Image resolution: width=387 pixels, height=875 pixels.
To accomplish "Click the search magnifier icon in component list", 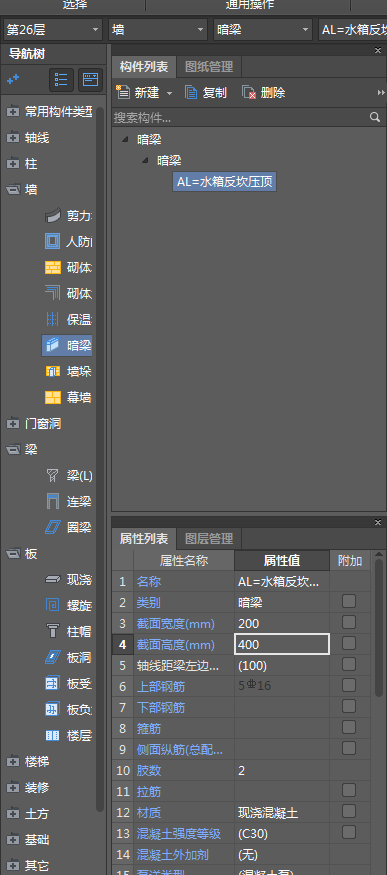I will [x=375, y=117].
